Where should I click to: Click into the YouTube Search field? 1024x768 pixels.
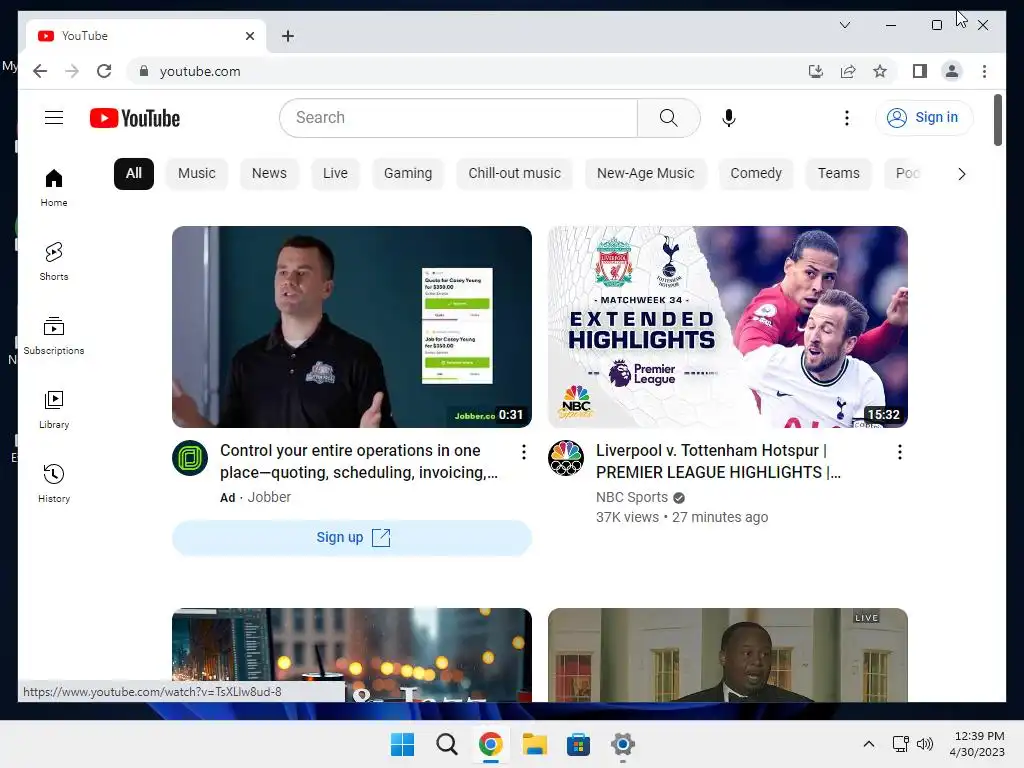point(458,118)
